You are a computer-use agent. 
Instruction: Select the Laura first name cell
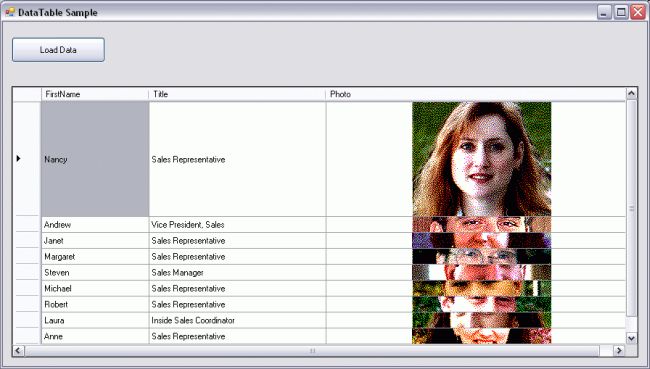95,320
